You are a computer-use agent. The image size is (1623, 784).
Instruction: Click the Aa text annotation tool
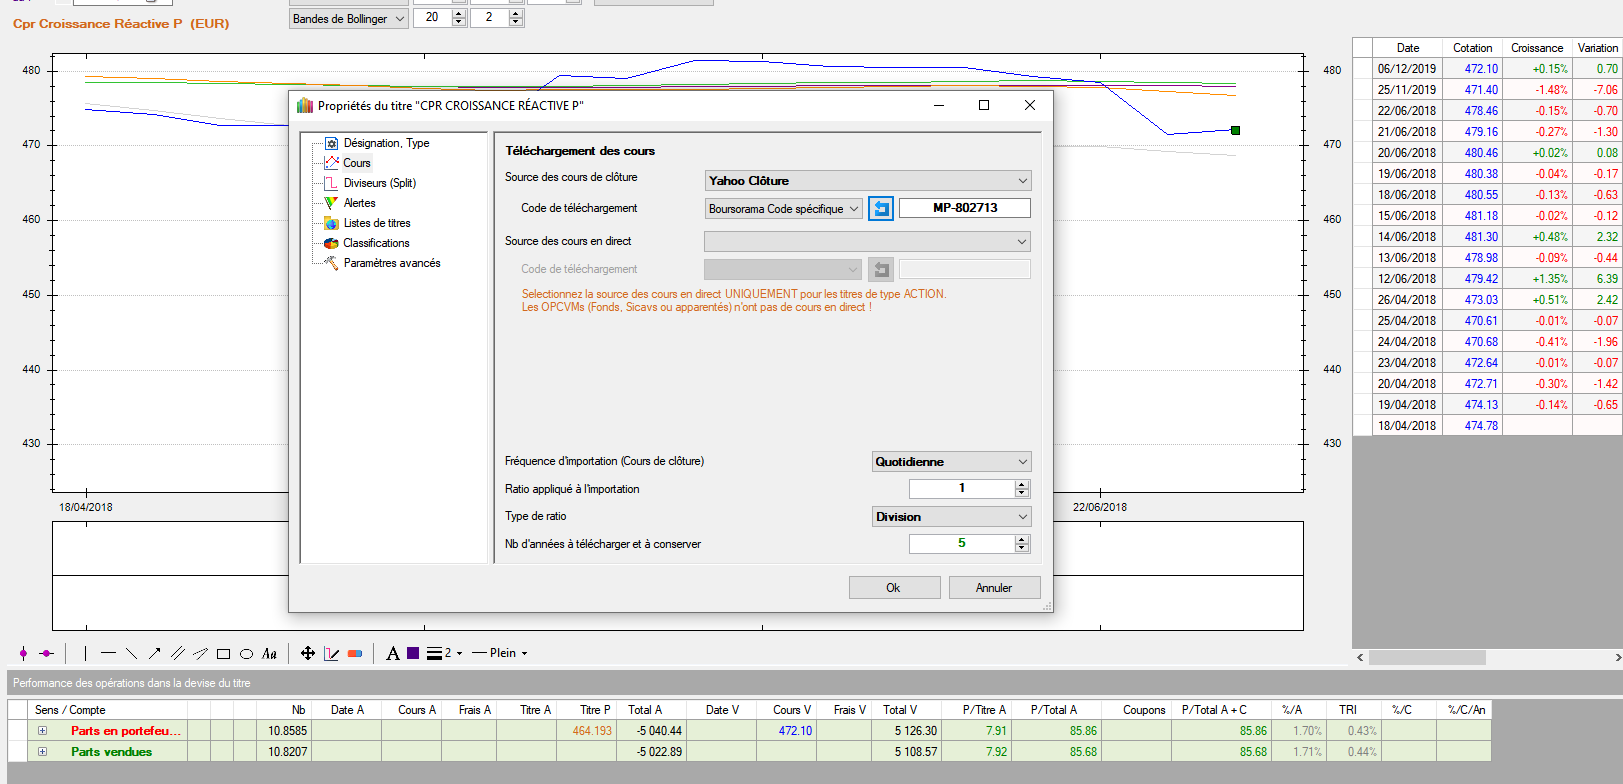coord(269,654)
